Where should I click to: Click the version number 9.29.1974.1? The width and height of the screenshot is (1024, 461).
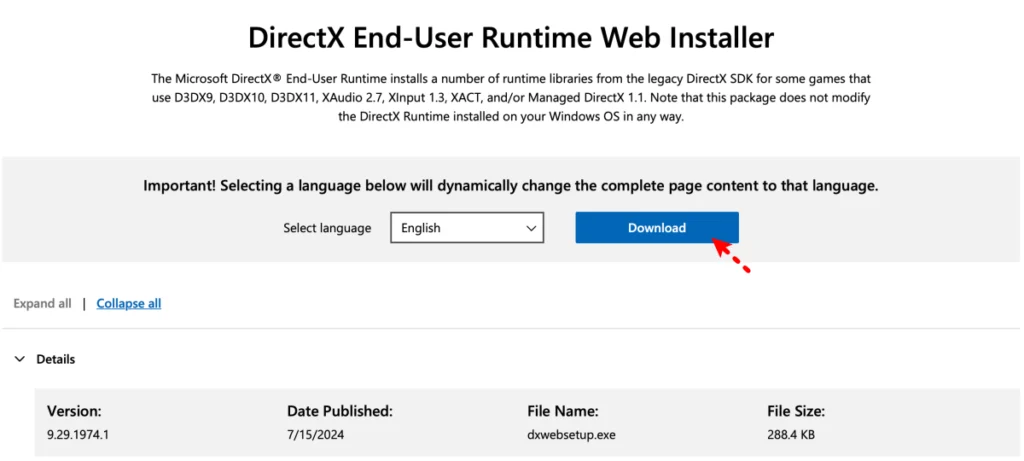tap(78, 434)
